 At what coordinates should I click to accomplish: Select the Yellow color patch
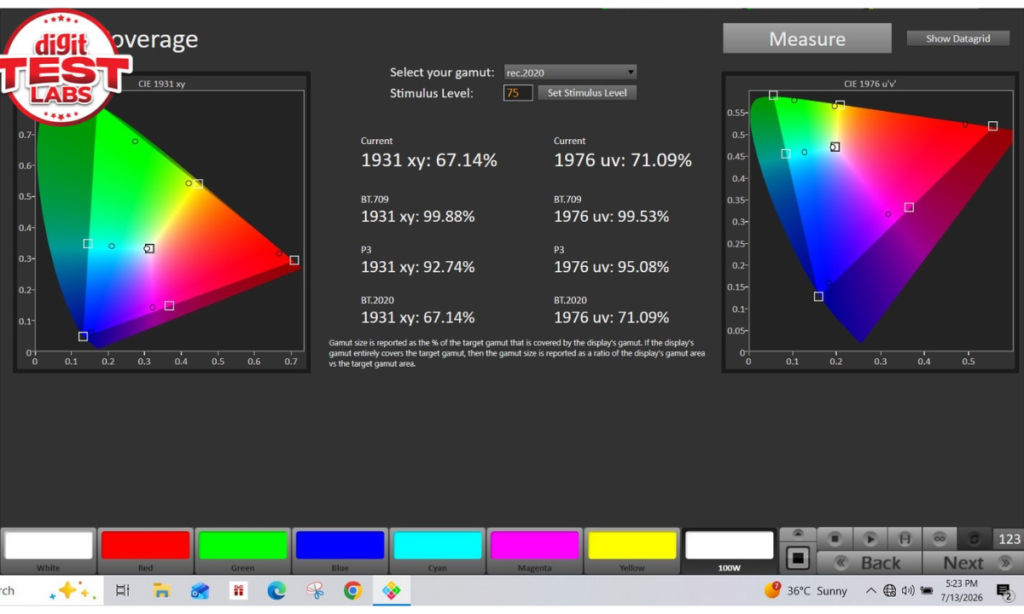632,551
